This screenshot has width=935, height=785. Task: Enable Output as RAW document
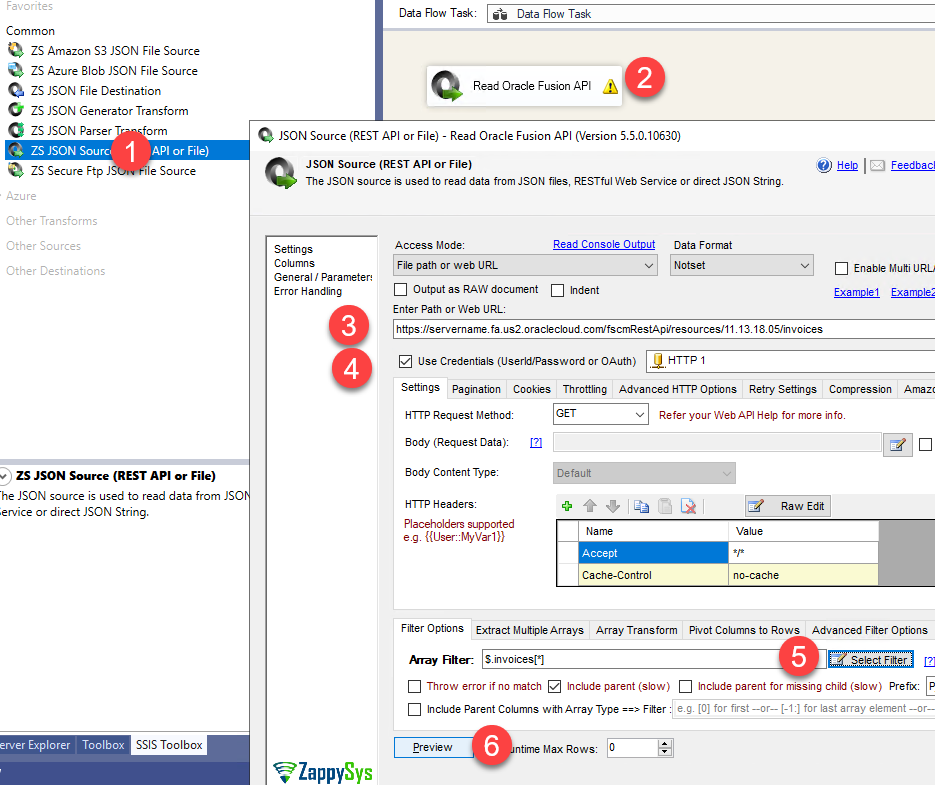click(401, 290)
